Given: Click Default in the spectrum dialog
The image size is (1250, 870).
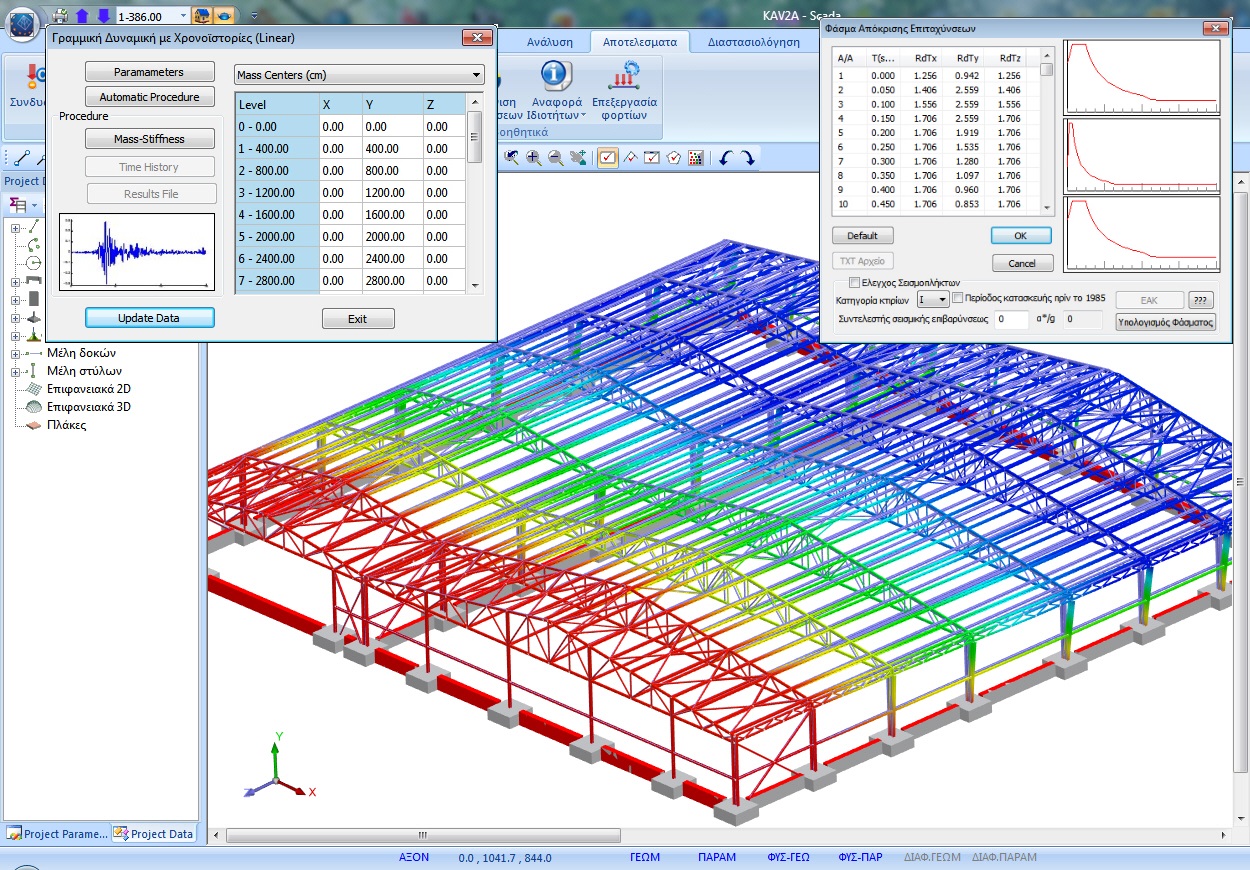Looking at the screenshot, I should (862, 236).
